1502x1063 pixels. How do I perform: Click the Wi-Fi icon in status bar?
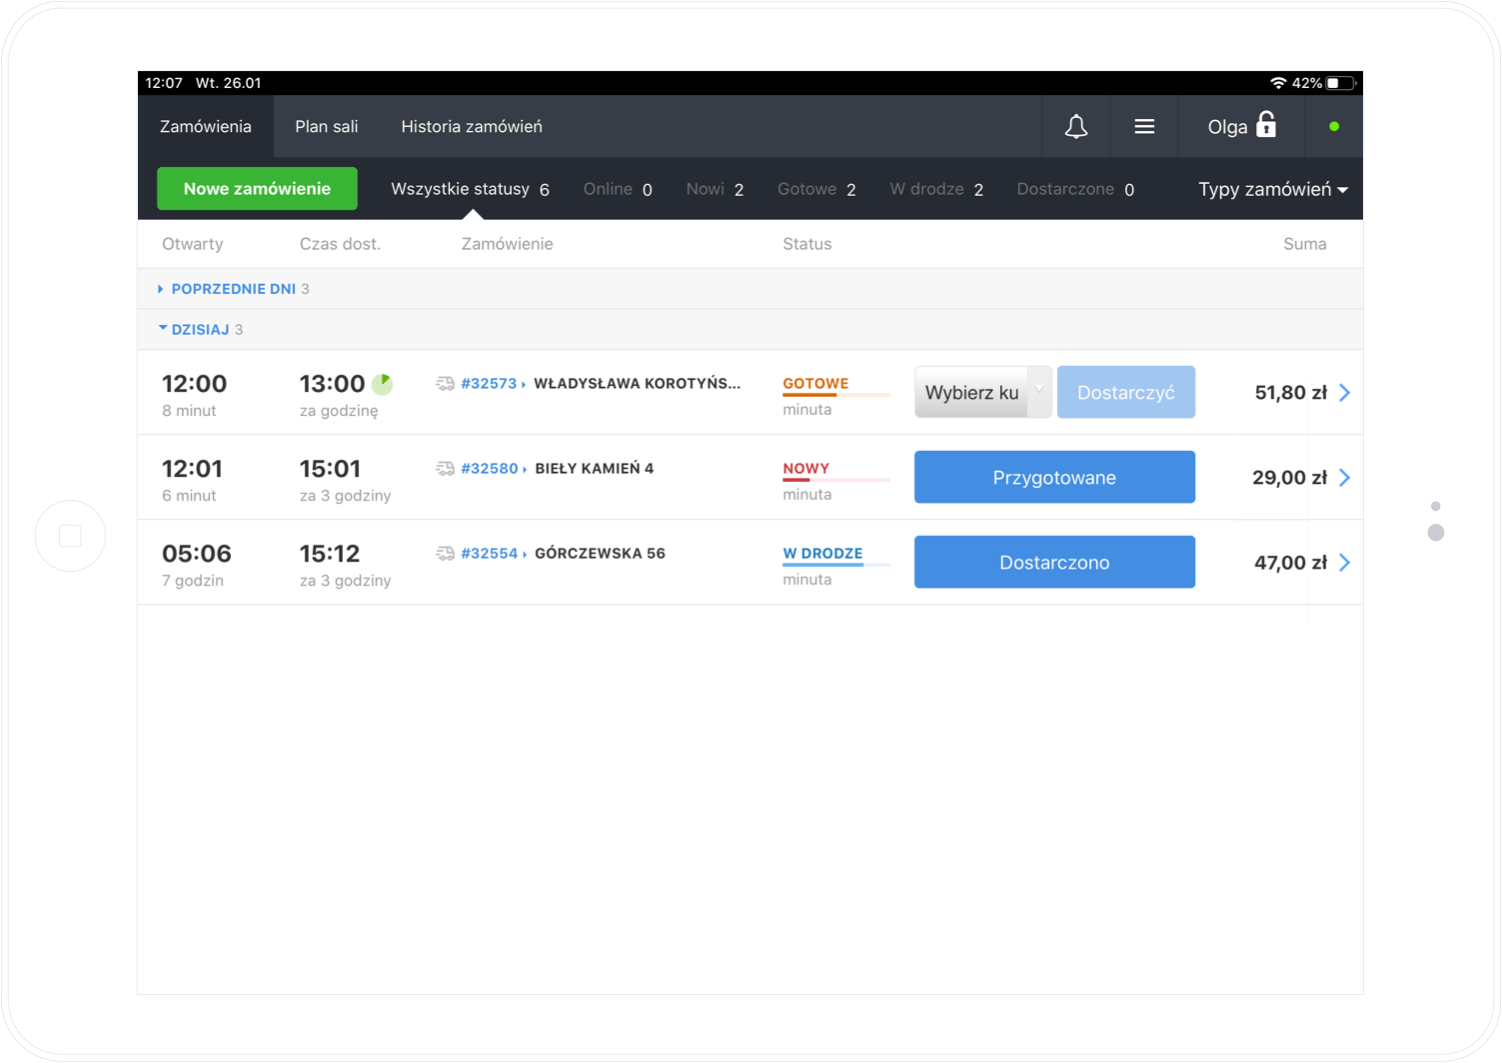pyautogui.click(x=1278, y=83)
